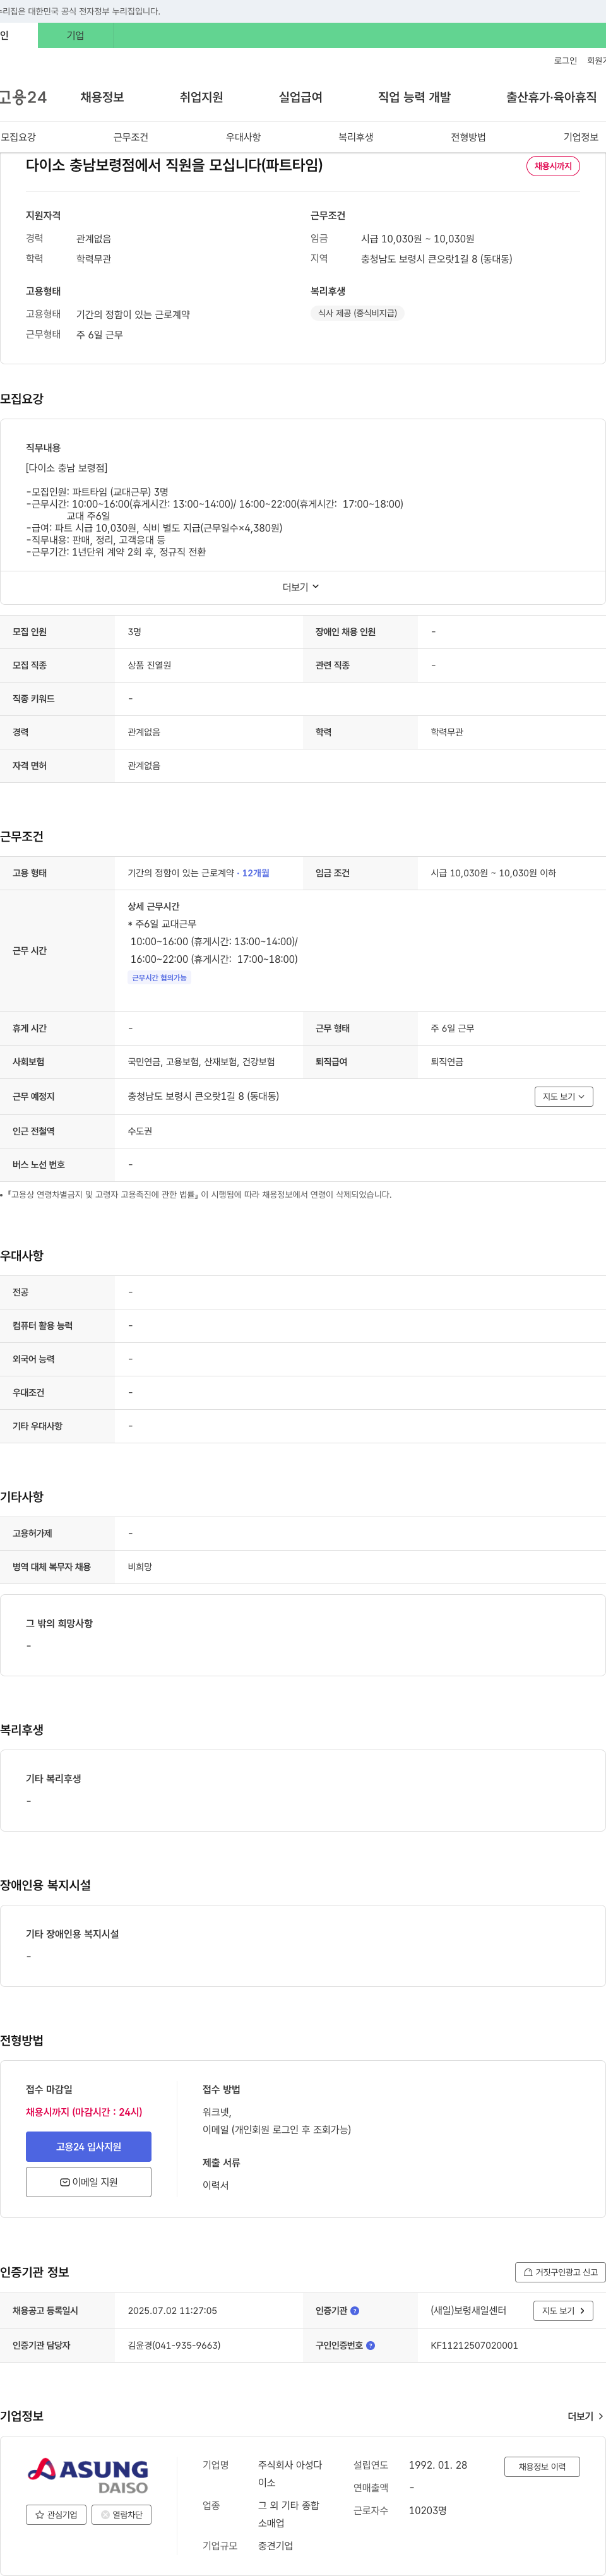Expand 더보기 under 직무내용
606x2576 pixels.
301,587
